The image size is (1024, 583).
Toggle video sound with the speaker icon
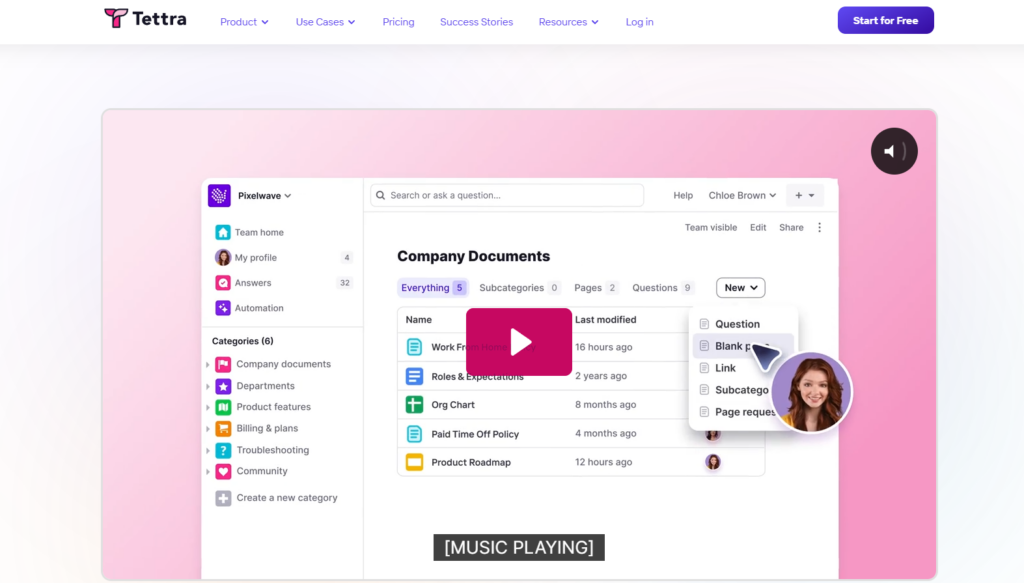tap(893, 152)
